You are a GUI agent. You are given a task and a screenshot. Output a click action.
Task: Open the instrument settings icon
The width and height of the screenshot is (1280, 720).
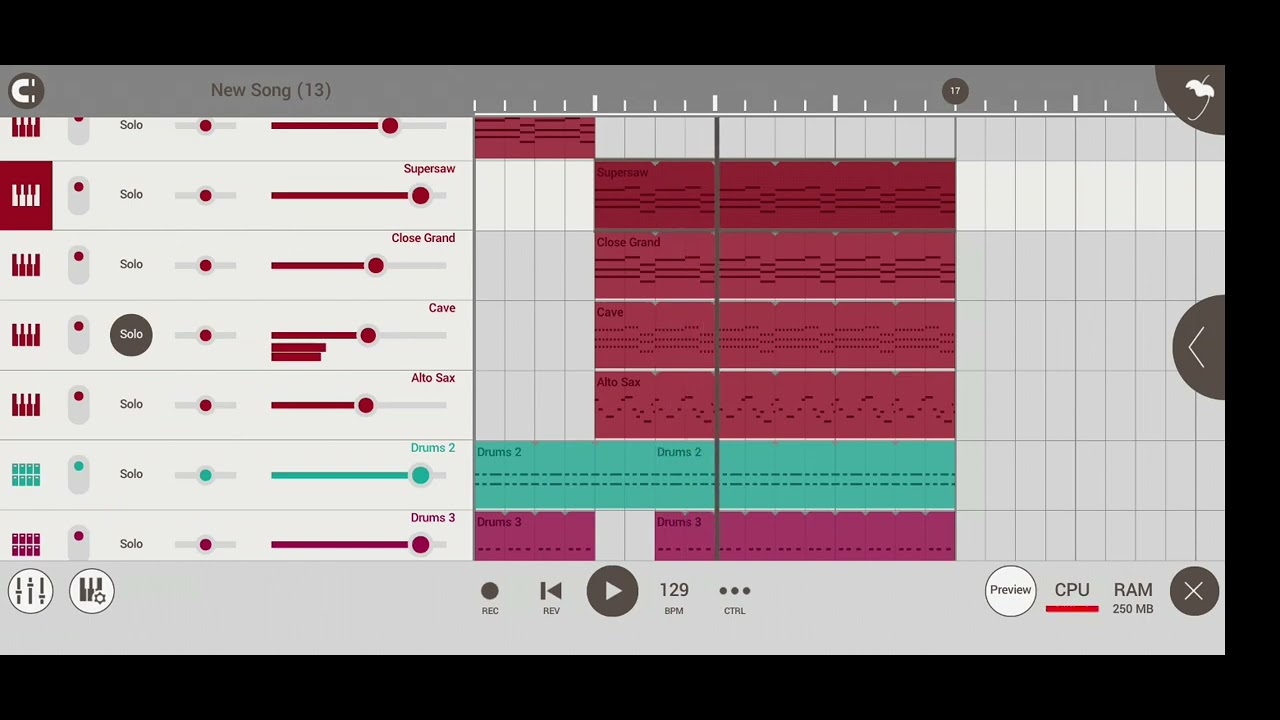click(x=92, y=591)
